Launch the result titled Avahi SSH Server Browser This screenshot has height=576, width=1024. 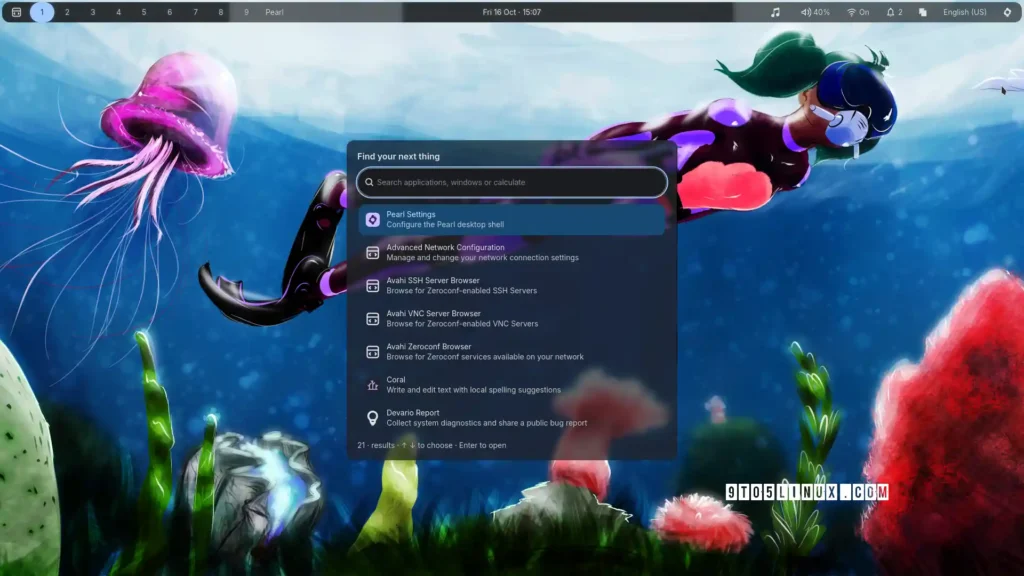click(x=512, y=285)
